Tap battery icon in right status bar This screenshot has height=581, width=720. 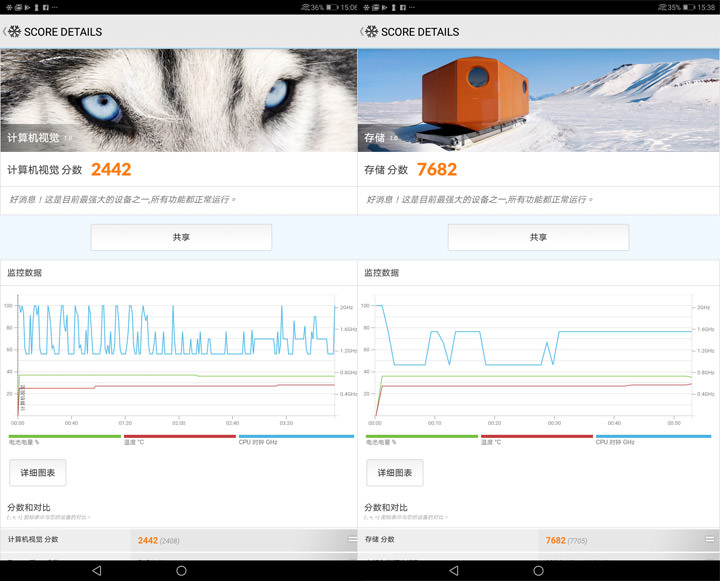(x=690, y=7)
